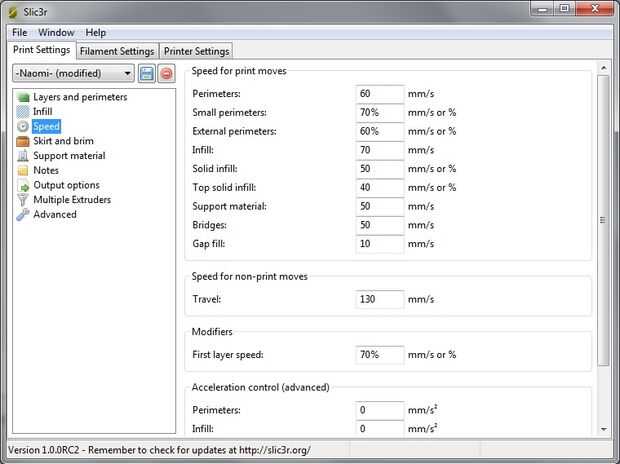Click the Layers and perimeters icon

click(23, 97)
